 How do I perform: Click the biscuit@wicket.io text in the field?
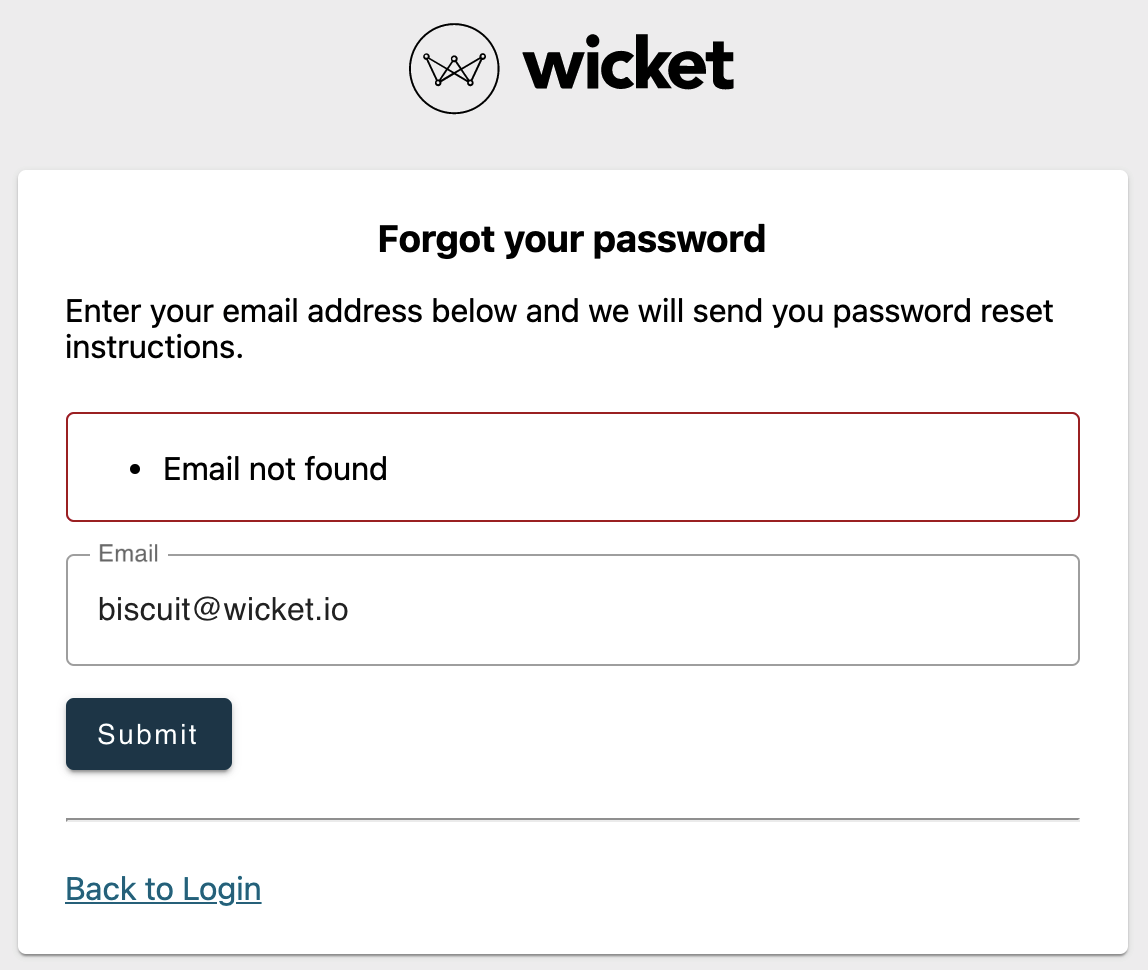[223, 609]
